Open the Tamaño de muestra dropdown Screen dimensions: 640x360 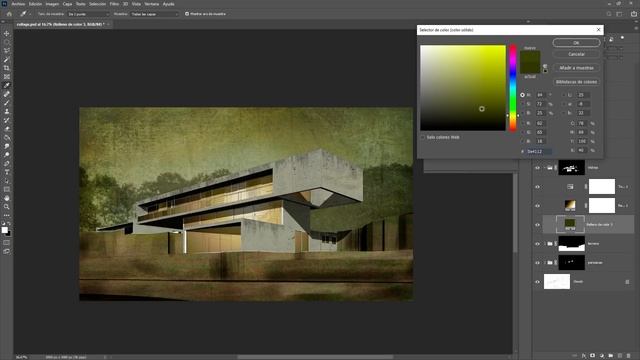click(89, 14)
